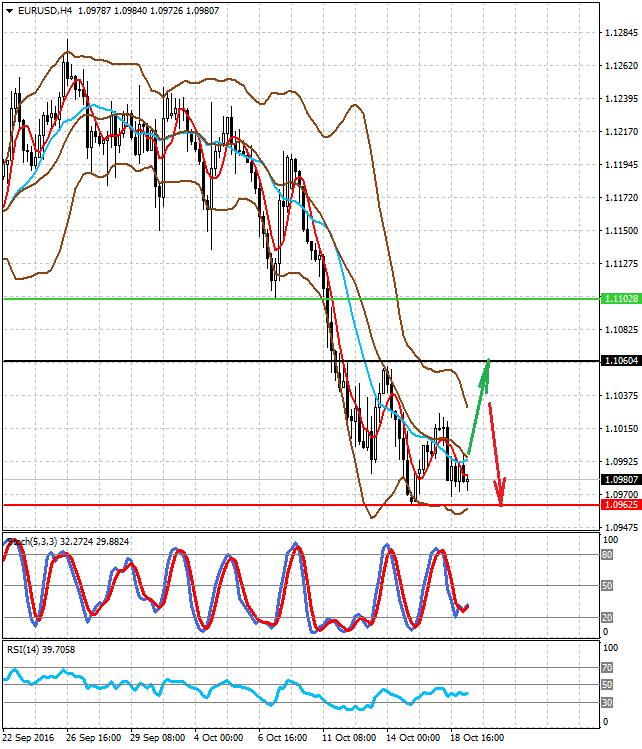Click the 1.11275 price axis value
Viewport: 642px width, 749px height.
coord(621,263)
